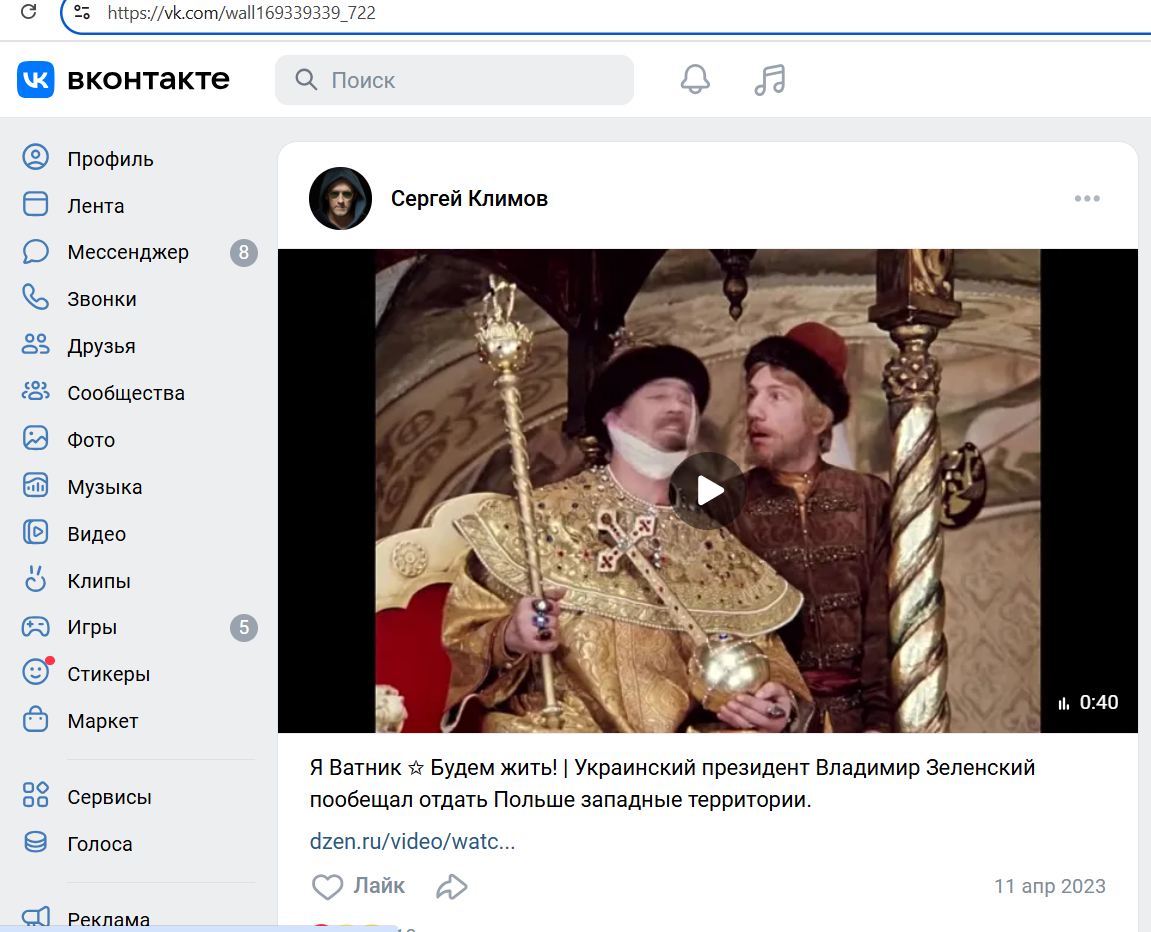Screen dimensions: 1151x932
Task: Share the video post via the arrow icon
Action: coord(451,886)
